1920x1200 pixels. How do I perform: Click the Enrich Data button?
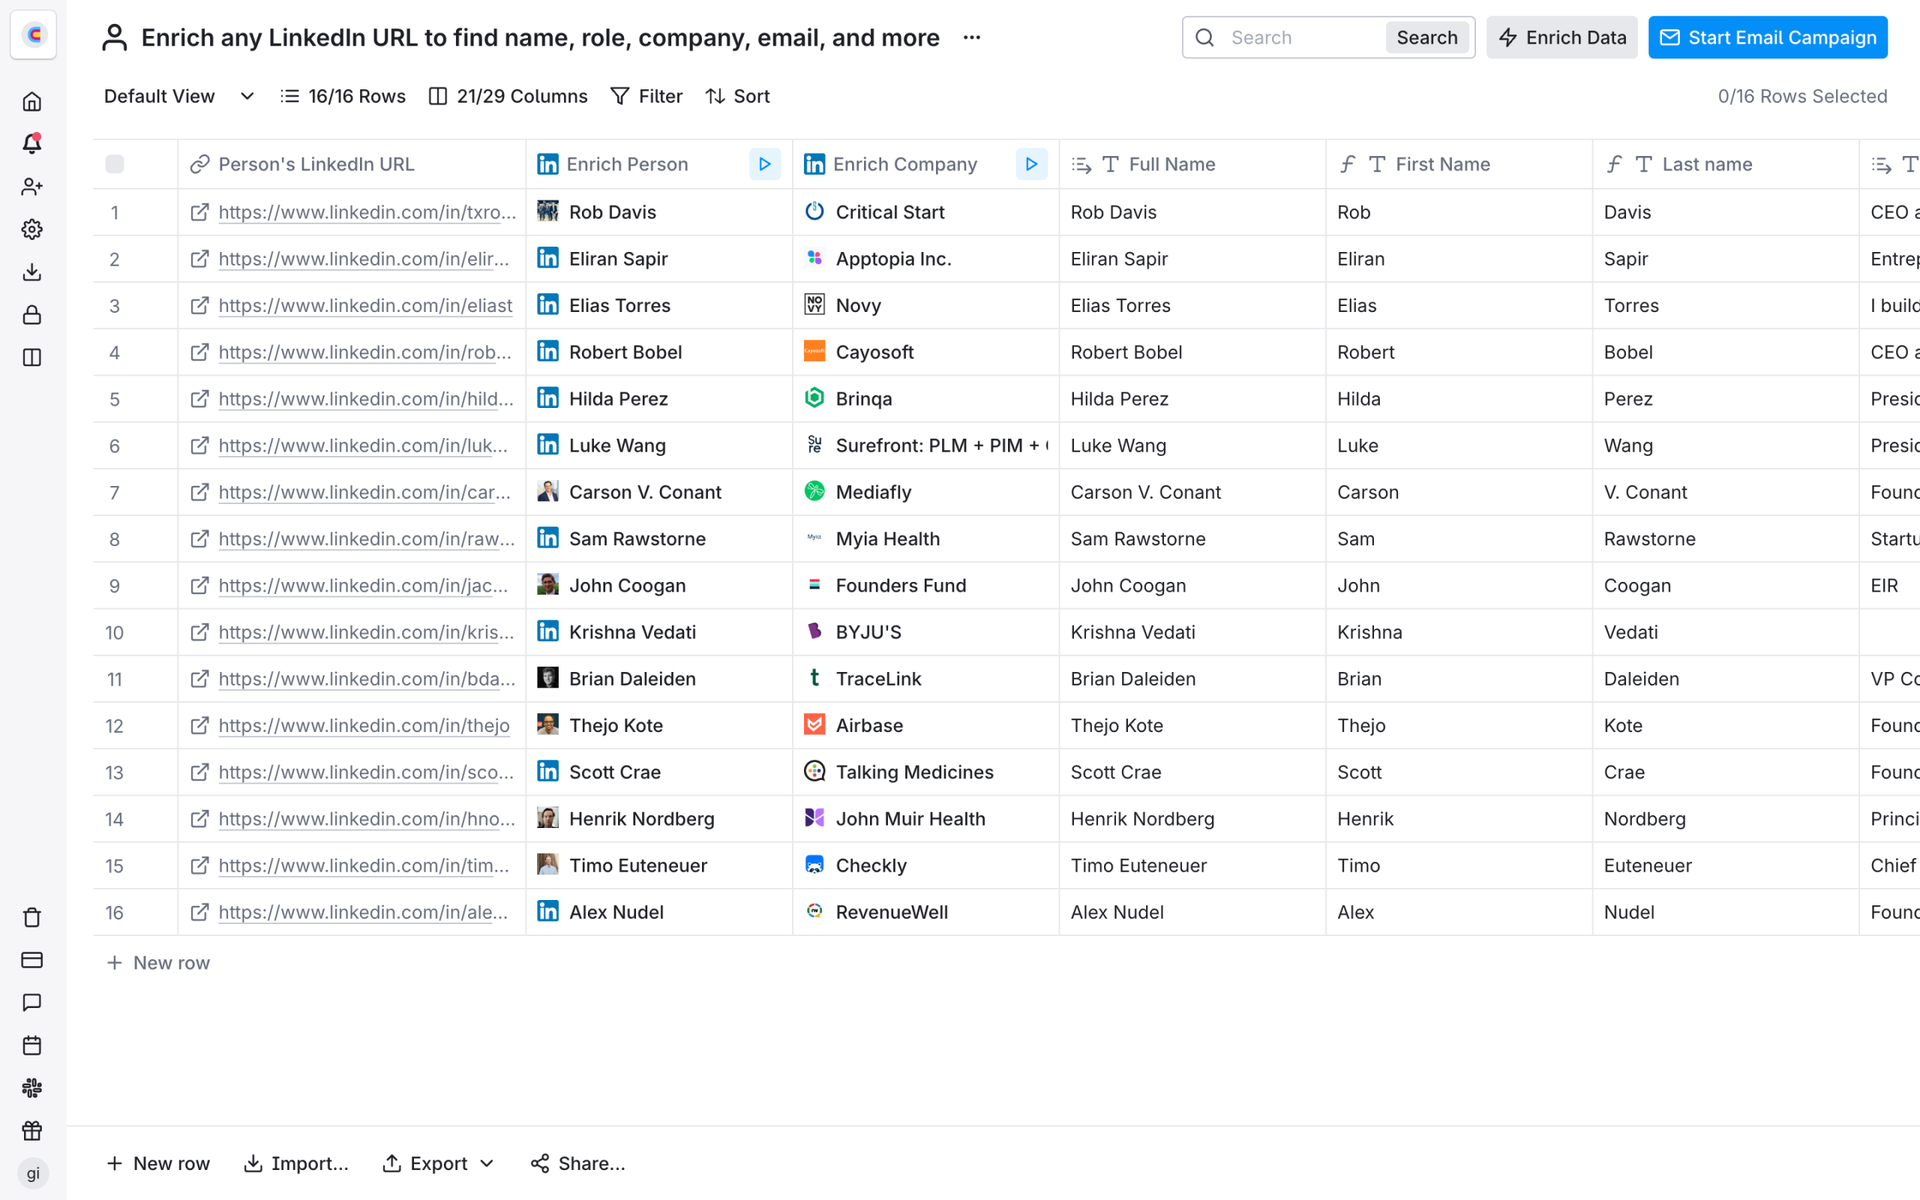[1562, 38]
